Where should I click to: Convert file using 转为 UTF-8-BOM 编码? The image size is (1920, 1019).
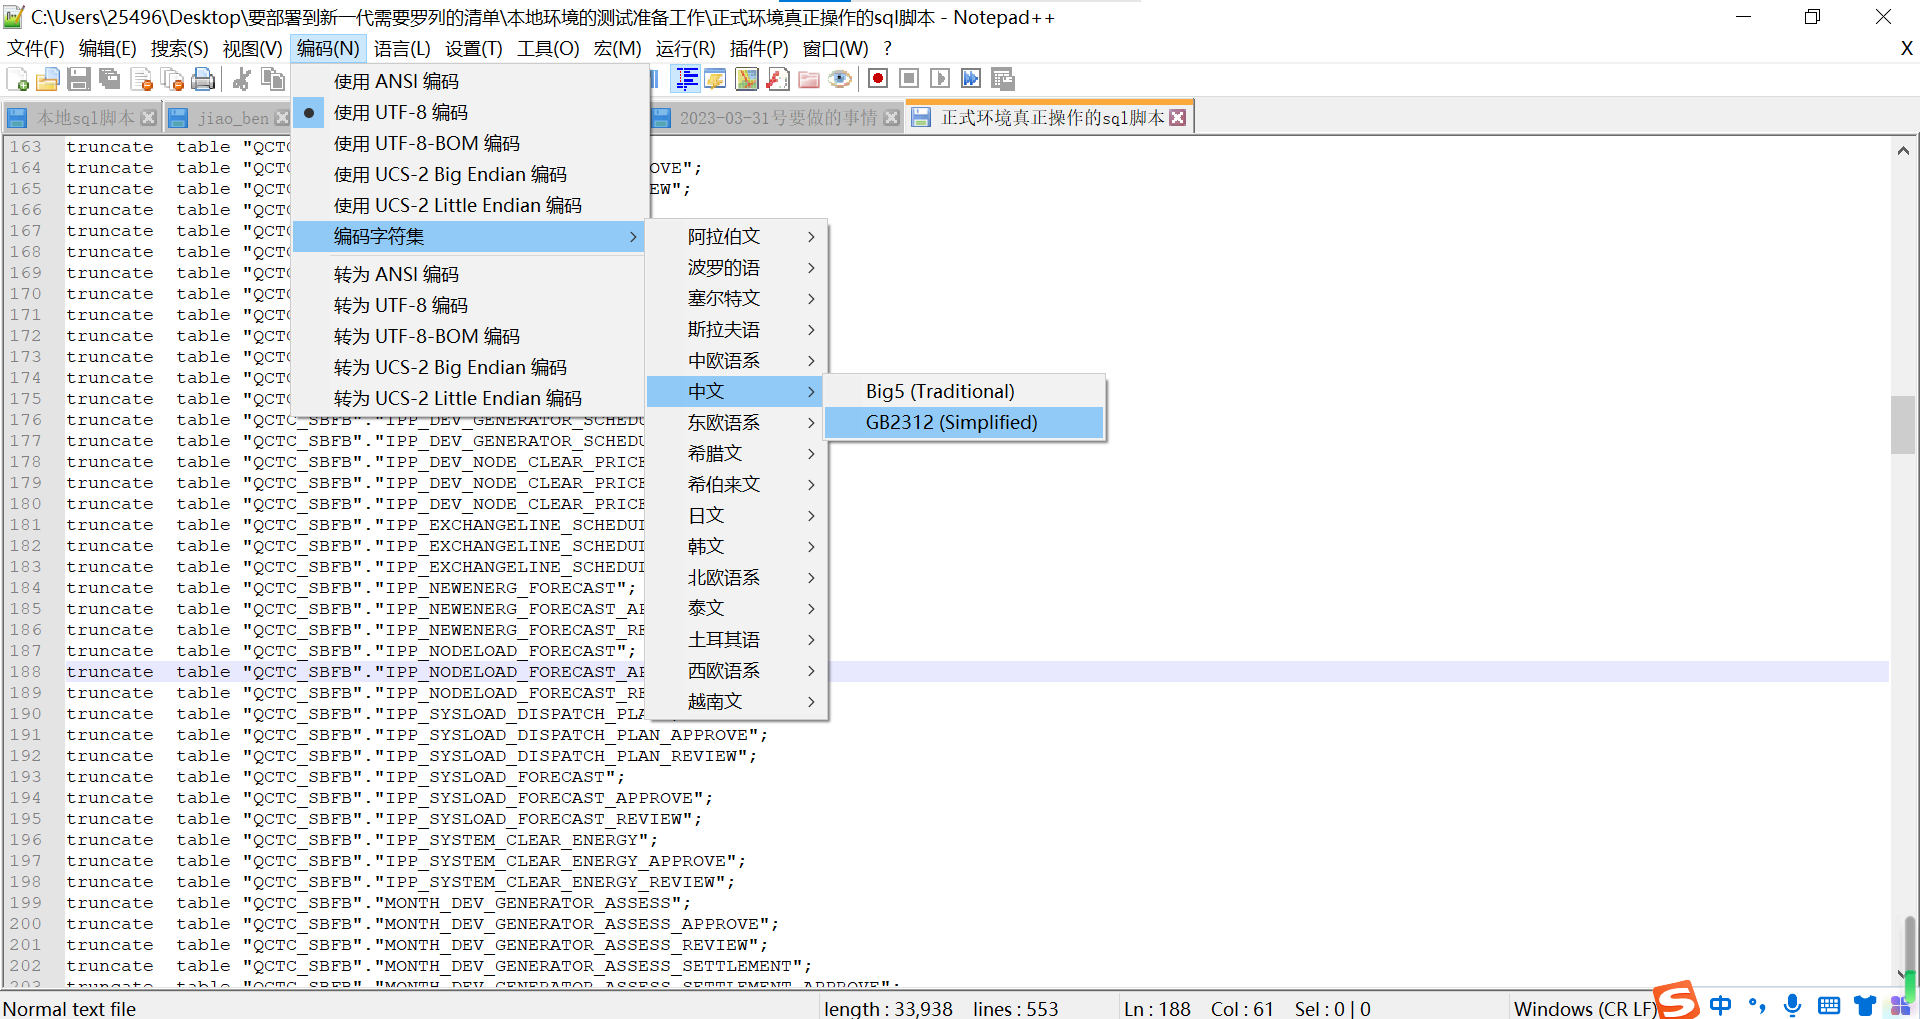tap(470, 336)
